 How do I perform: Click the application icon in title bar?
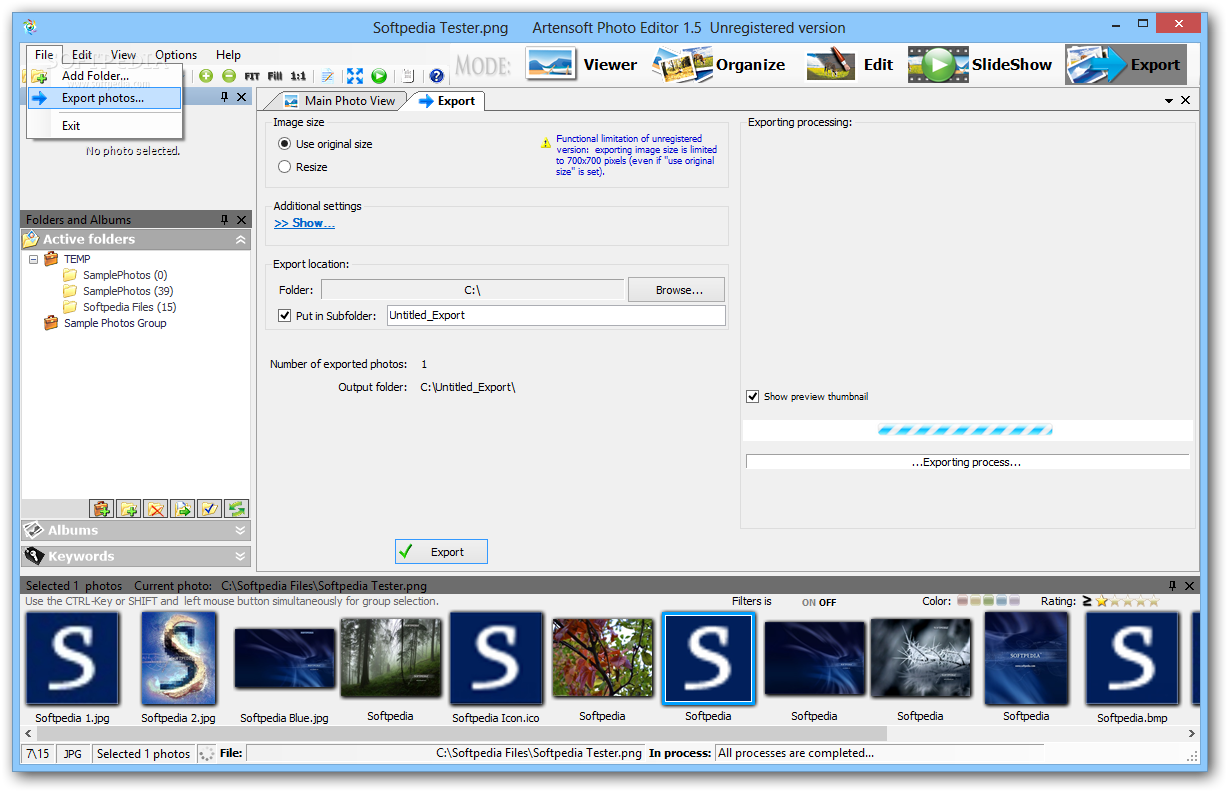30,27
